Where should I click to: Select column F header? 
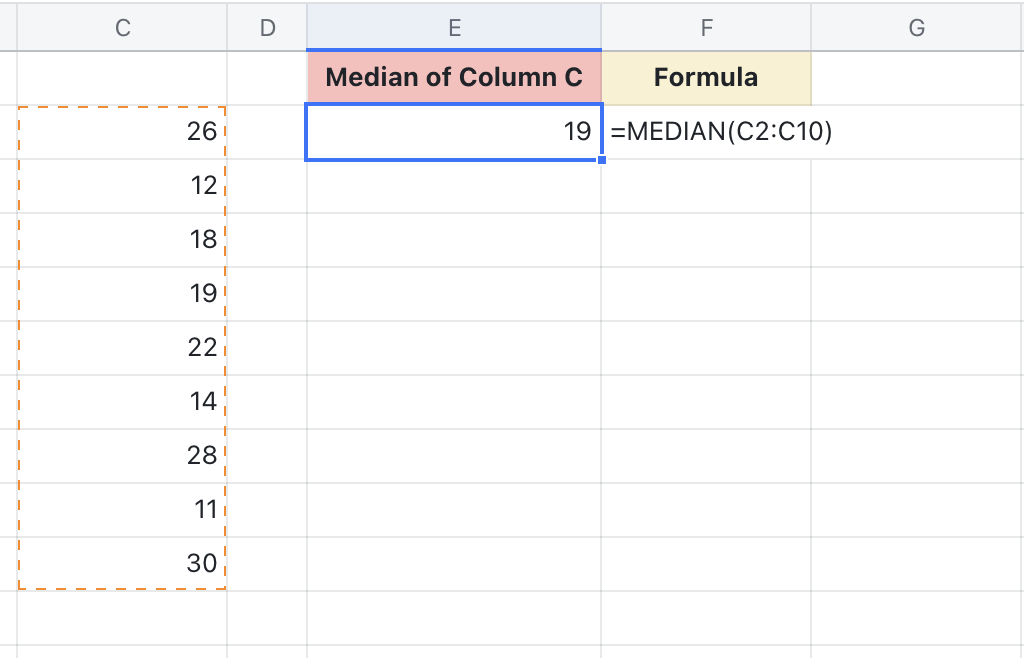(x=706, y=28)
